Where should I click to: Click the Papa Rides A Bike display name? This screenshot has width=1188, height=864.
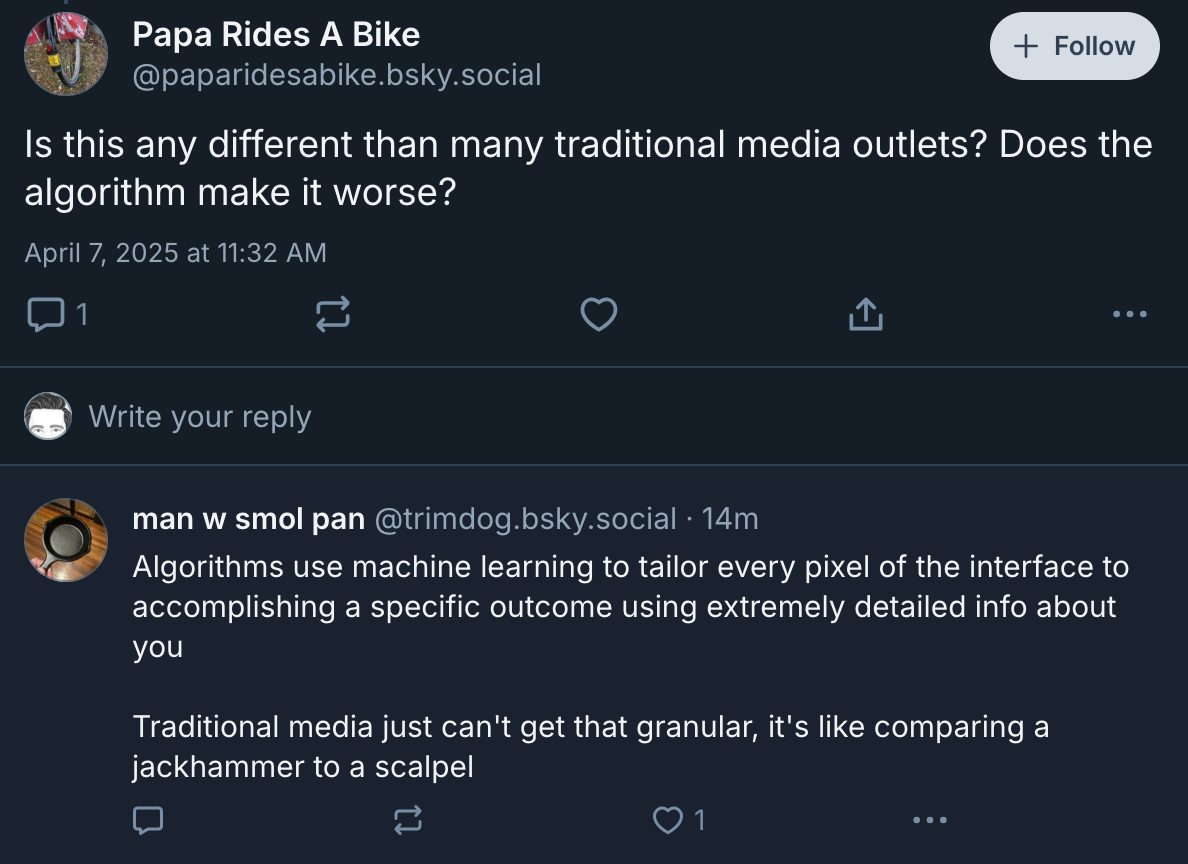point(276,35)
